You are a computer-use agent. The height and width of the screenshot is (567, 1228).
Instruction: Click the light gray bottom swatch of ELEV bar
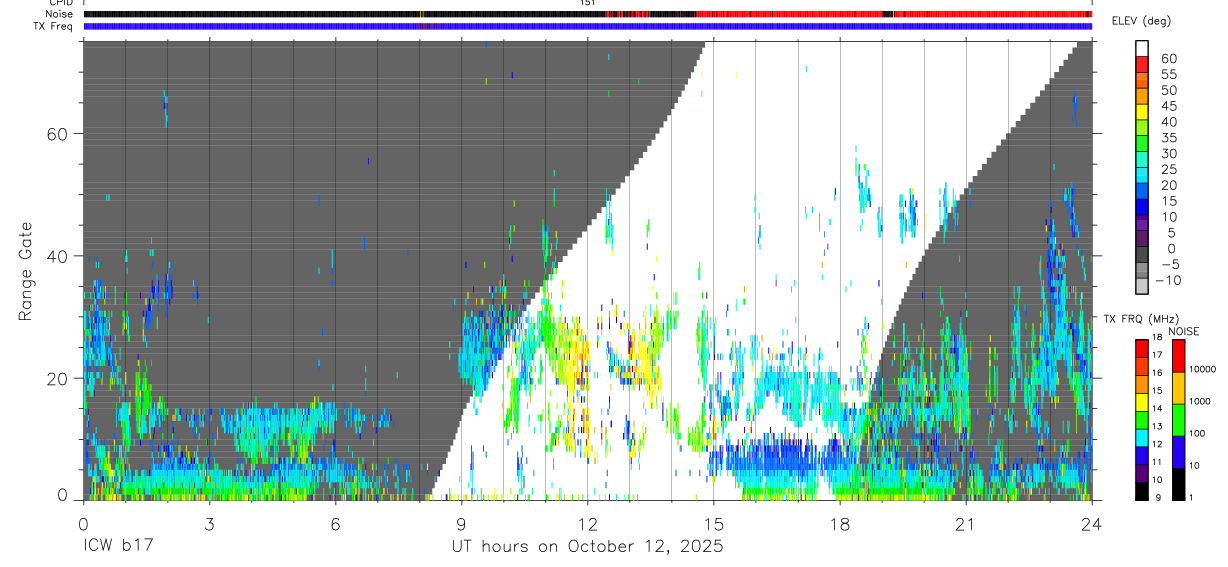tap(1142, 288)
